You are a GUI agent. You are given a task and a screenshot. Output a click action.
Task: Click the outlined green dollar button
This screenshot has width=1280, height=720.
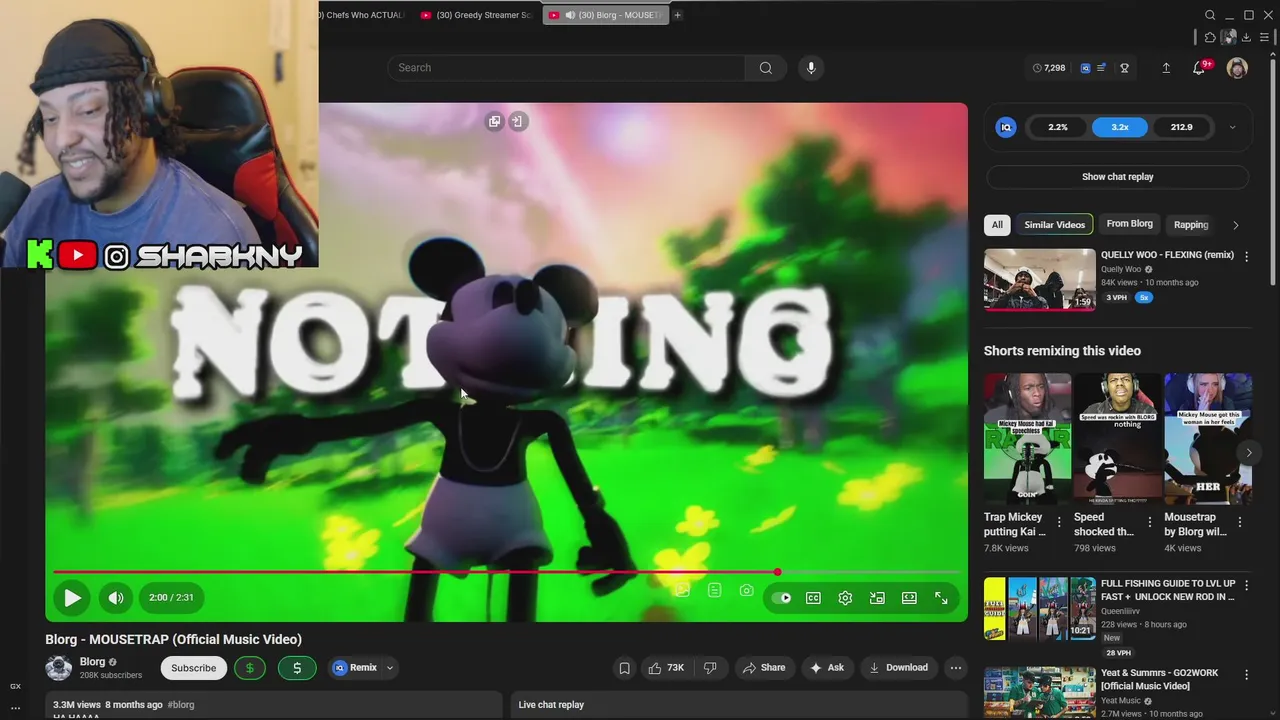coord(250,668)
